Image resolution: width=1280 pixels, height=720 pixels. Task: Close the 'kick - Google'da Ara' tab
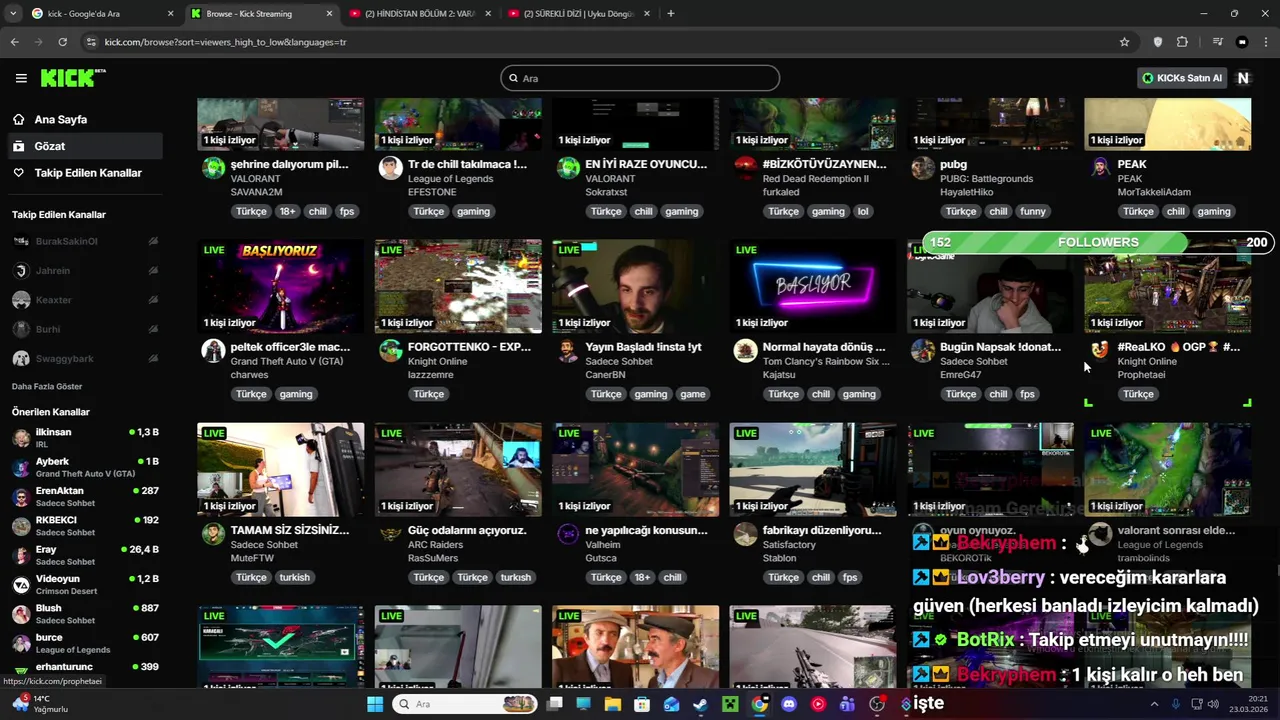pyautogui.click(x=170, y=14)
